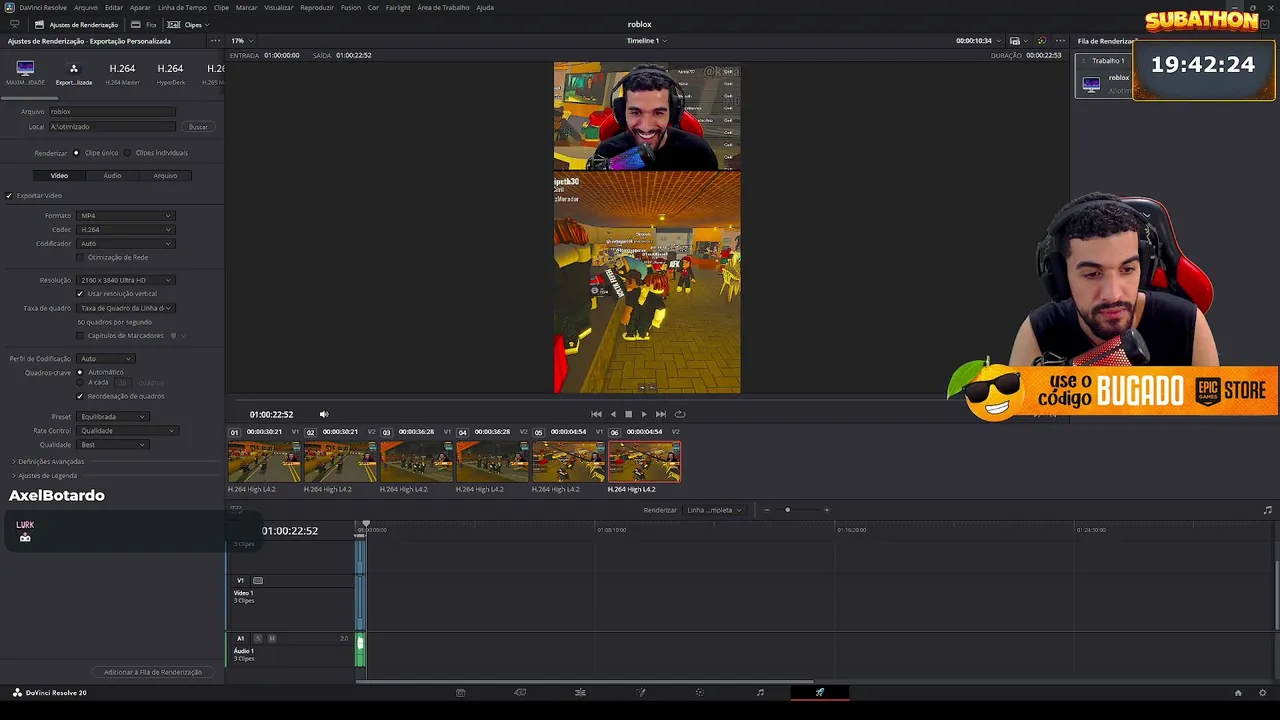Jump to first frame in viewer
The width and height of the screenshot is (1280, 720).
[596, 414]
